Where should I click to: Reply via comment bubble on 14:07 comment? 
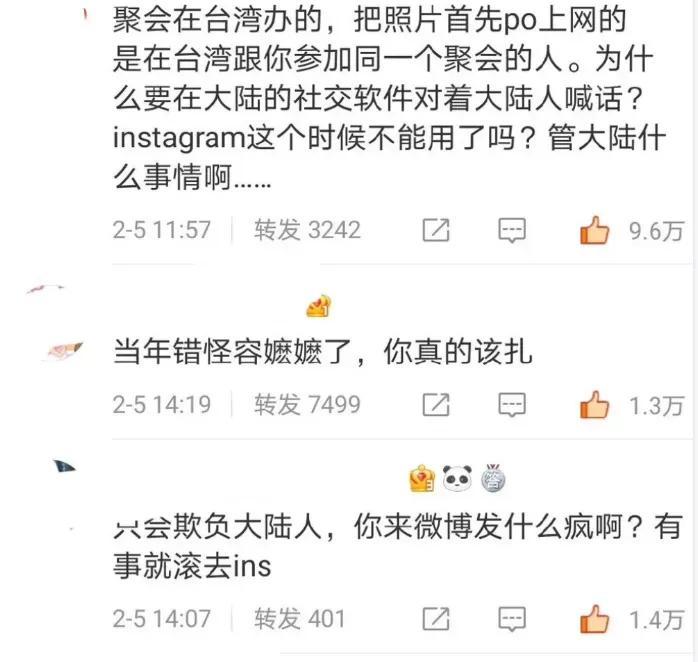tap(512, 619)
